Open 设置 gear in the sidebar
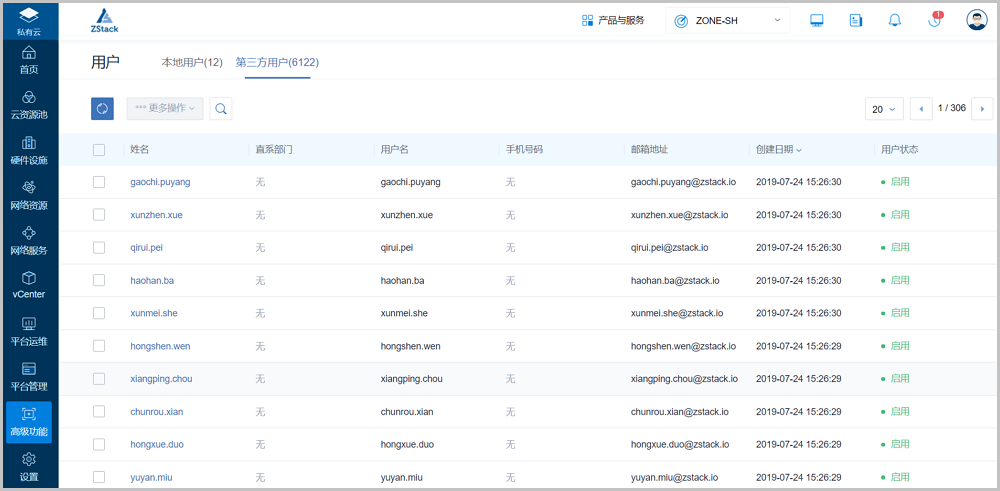This screenshot has height=491, width=1000. [29, 466]
